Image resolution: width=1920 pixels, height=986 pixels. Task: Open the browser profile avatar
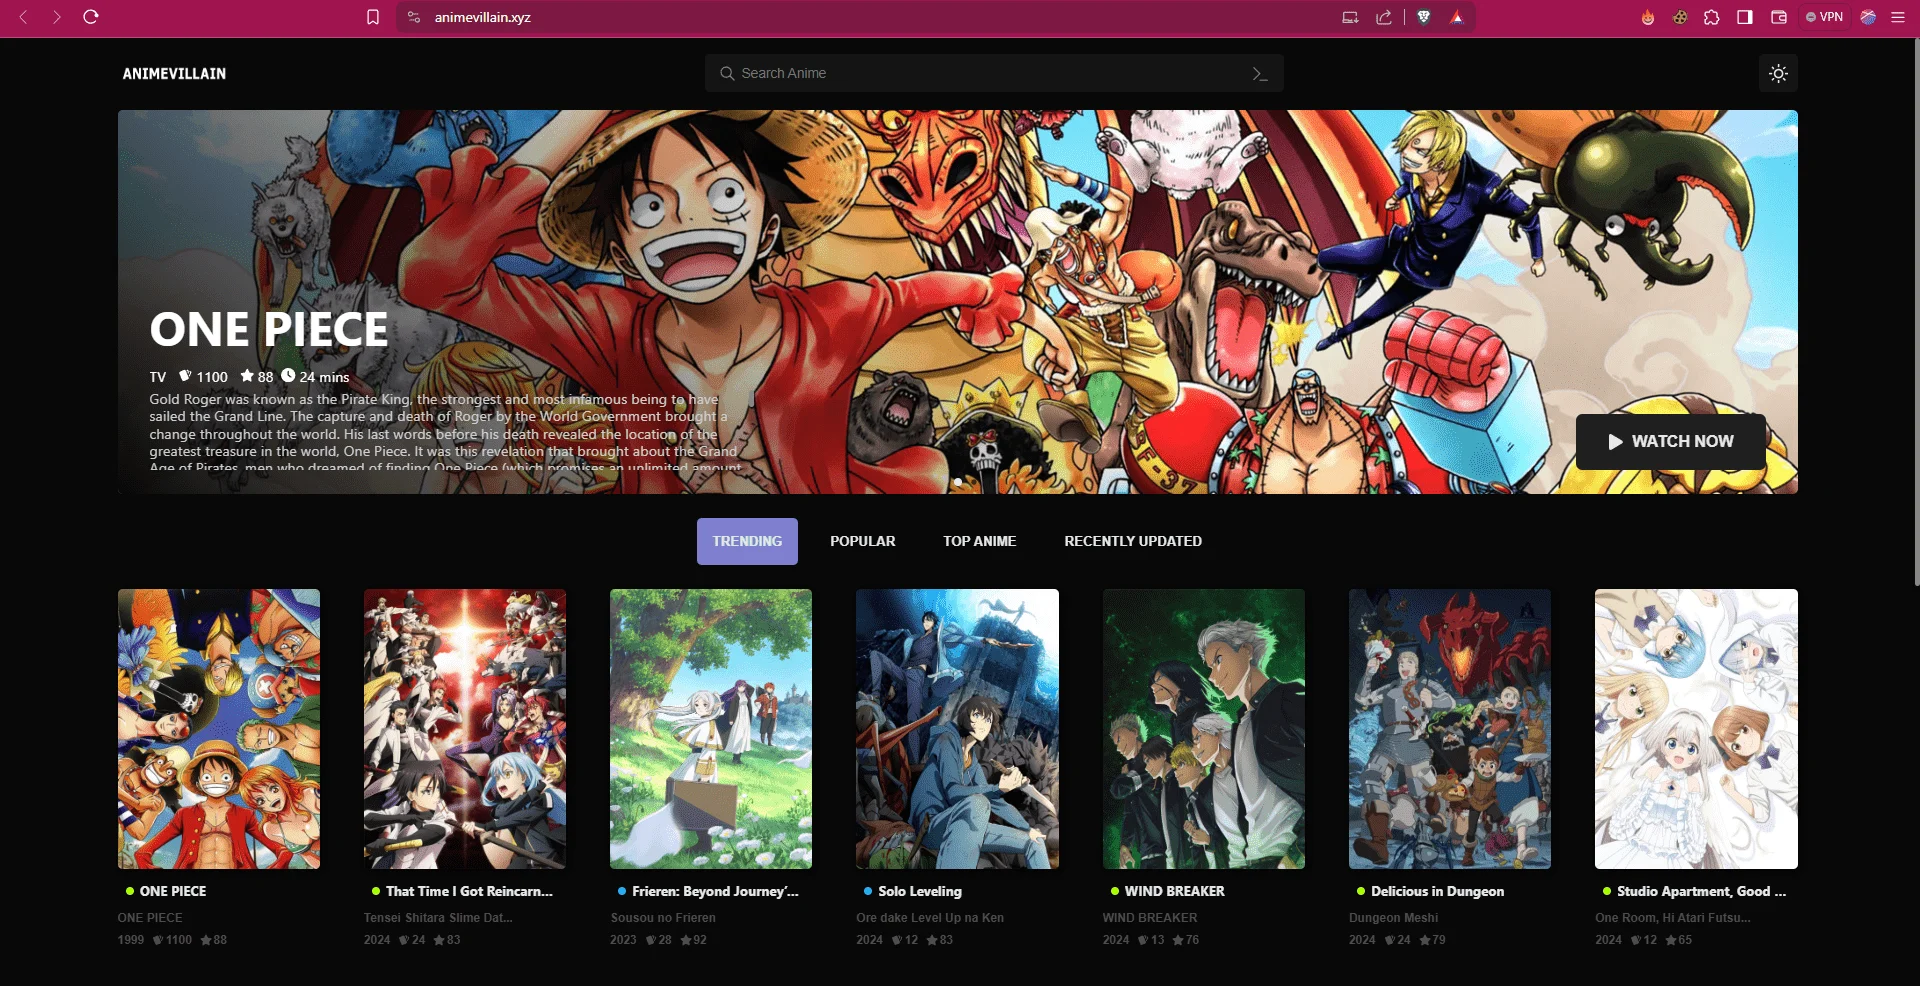1868,17
